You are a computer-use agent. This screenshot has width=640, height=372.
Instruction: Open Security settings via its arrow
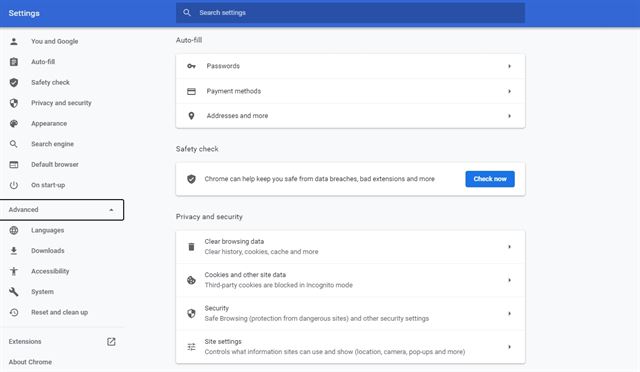coord(509,314)
